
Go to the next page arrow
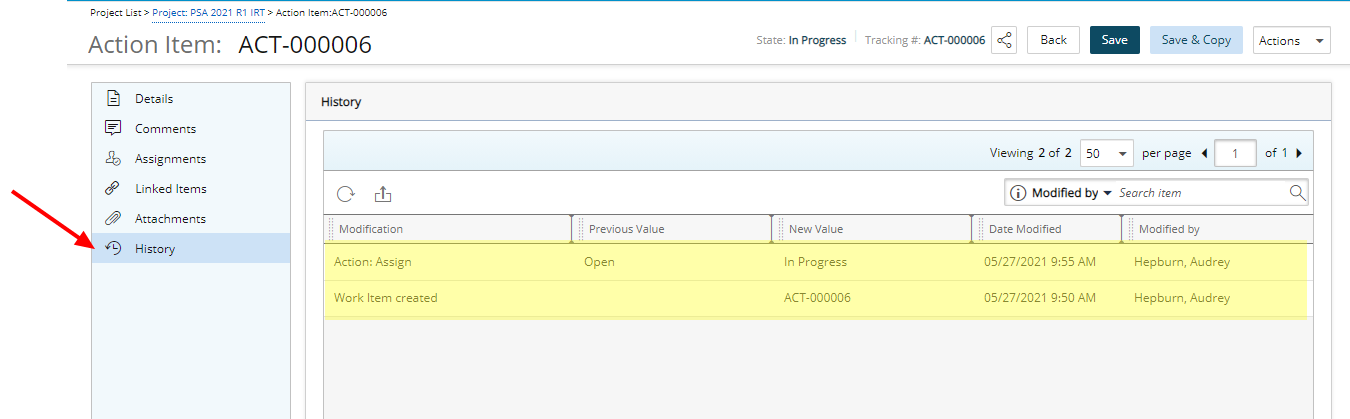coord(1299,153)
